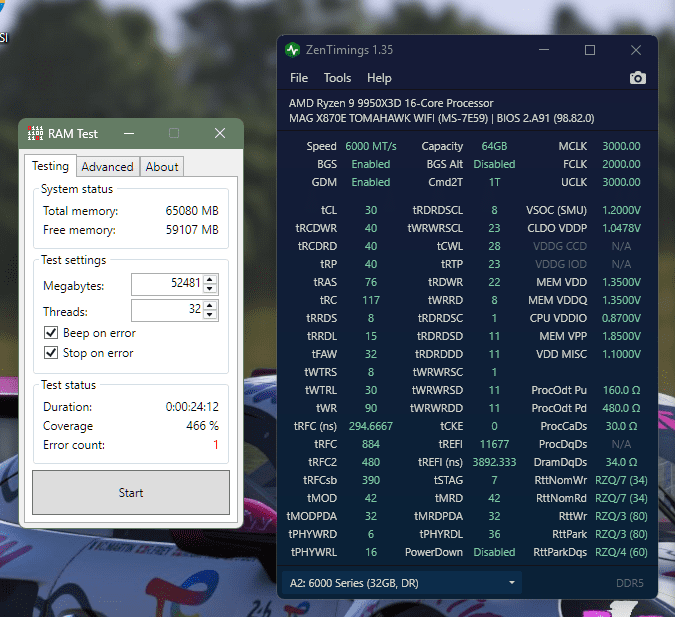The height and width of the screenshot is (617, 675).
Task: Click the tPHYRDL value 36
Action: (x=494, y=534)
